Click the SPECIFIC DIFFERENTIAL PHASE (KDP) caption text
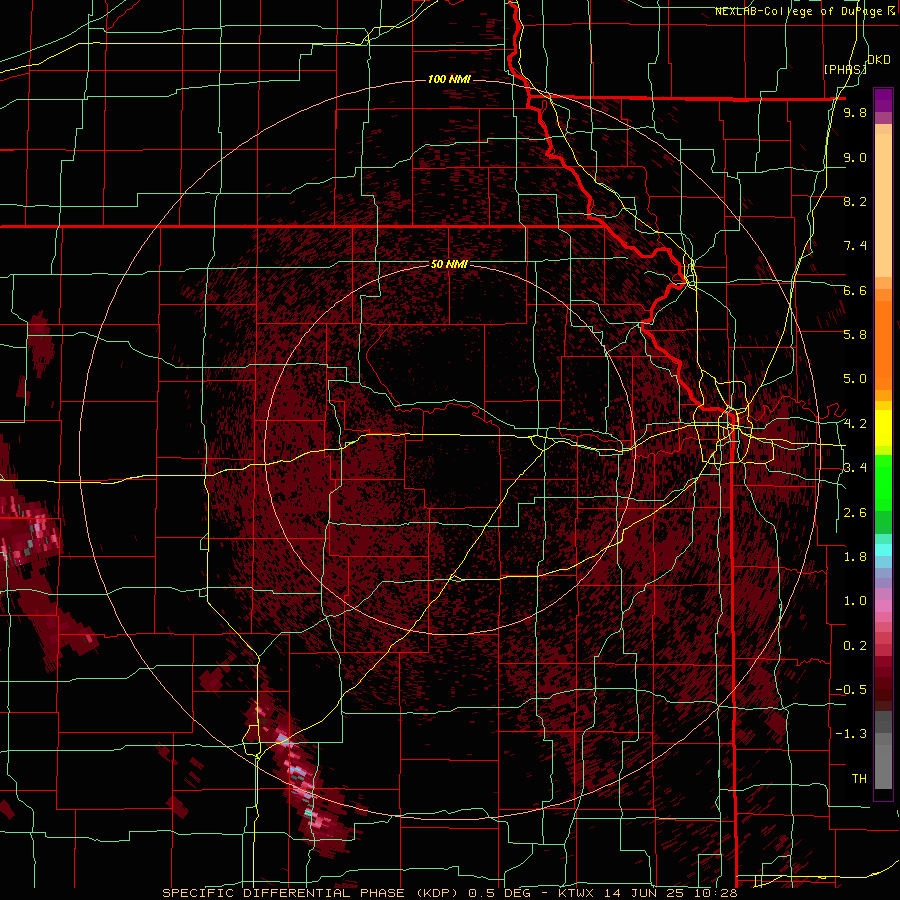 [x=312, y=893]
